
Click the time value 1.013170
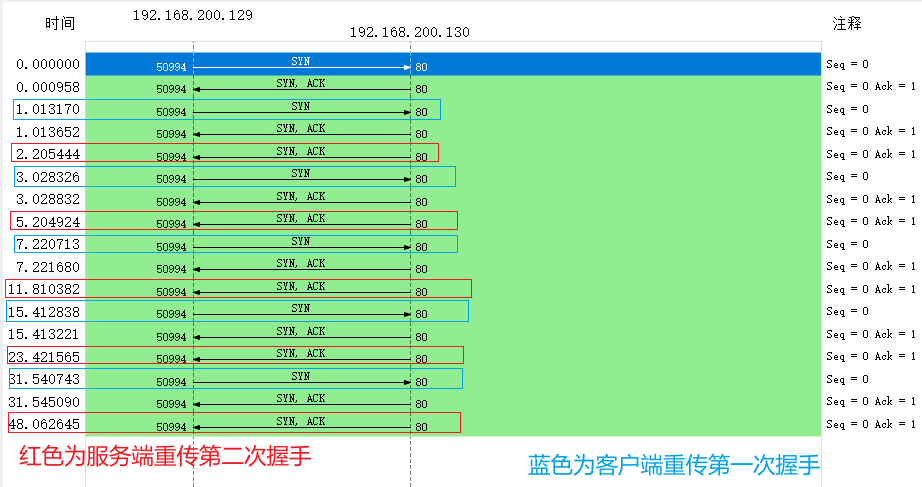click(48, 109)
